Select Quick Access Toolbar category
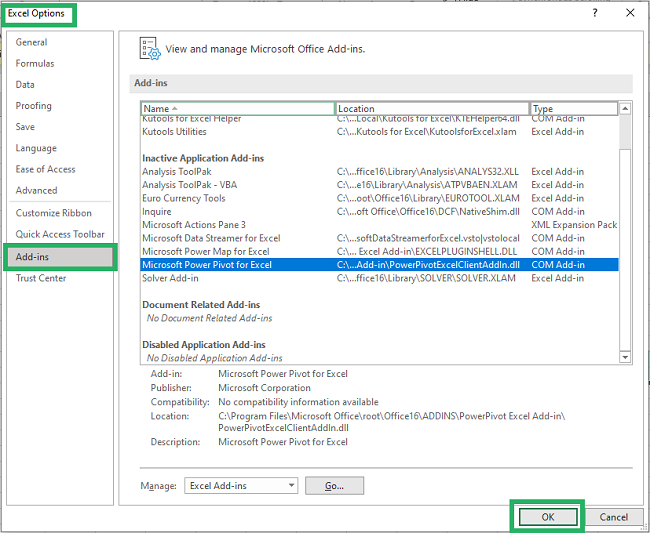 (60, 234)
